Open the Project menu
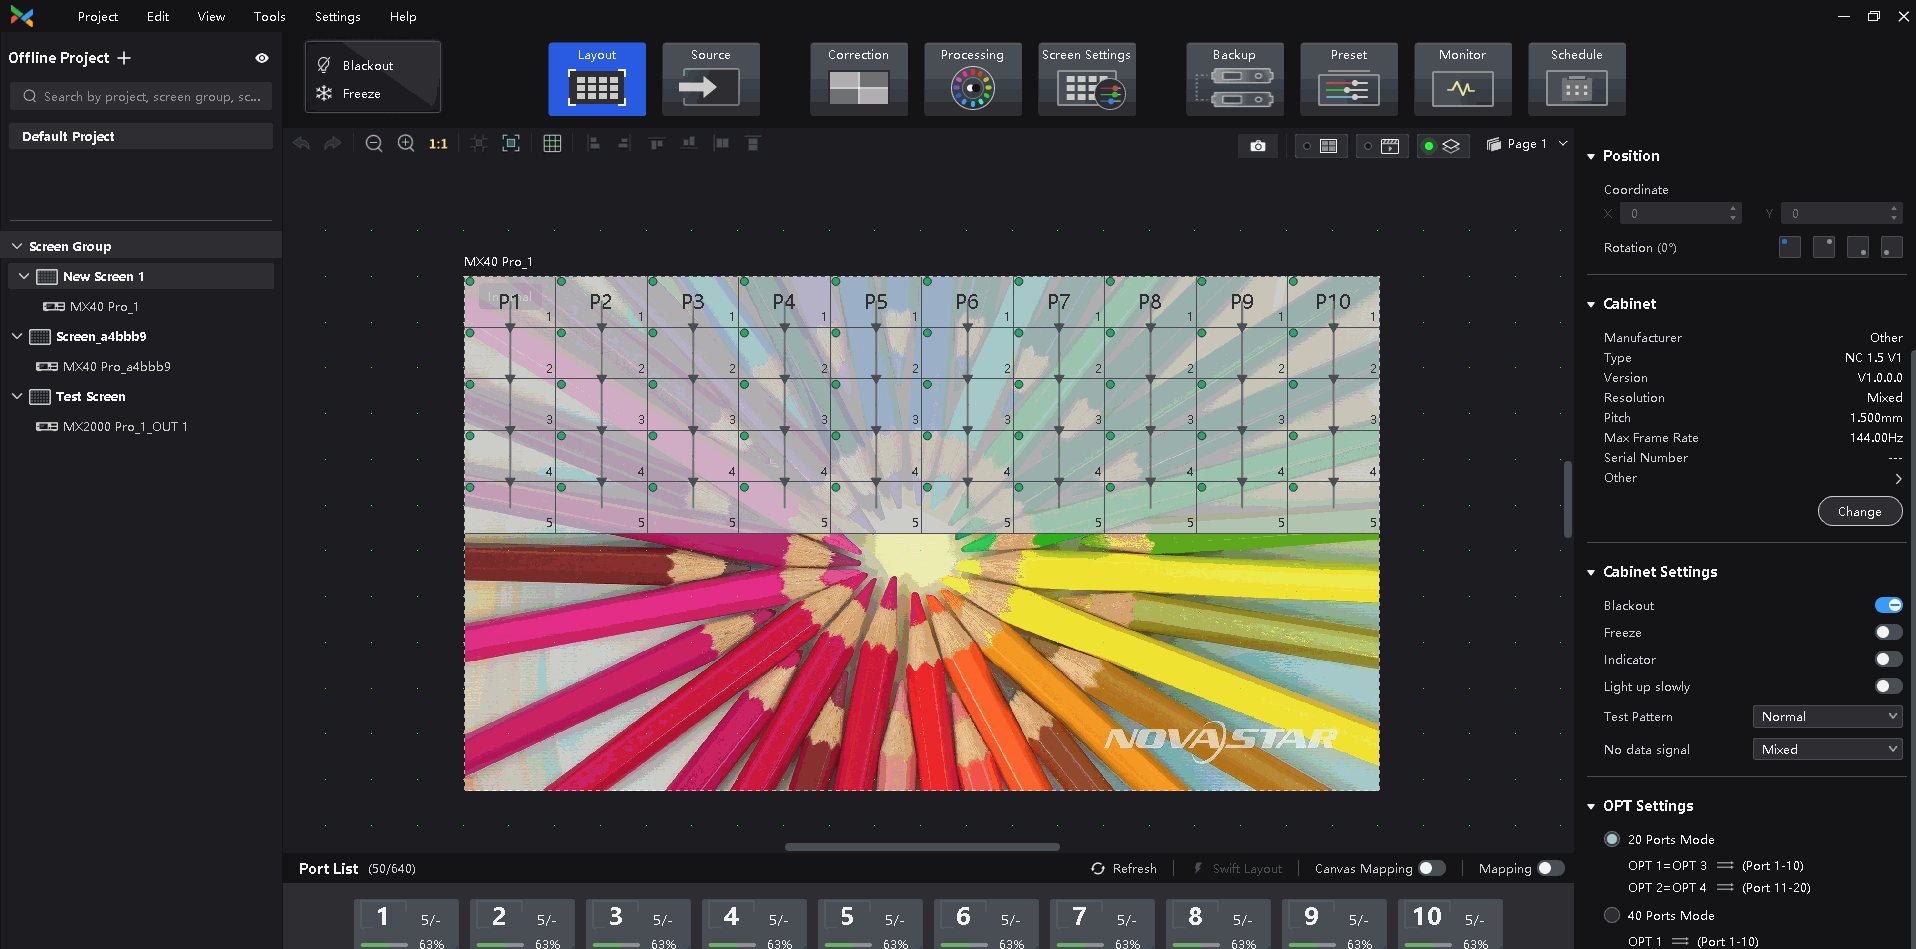The image size is (1916, 949). pyautogui.click(x=98, y=16)
